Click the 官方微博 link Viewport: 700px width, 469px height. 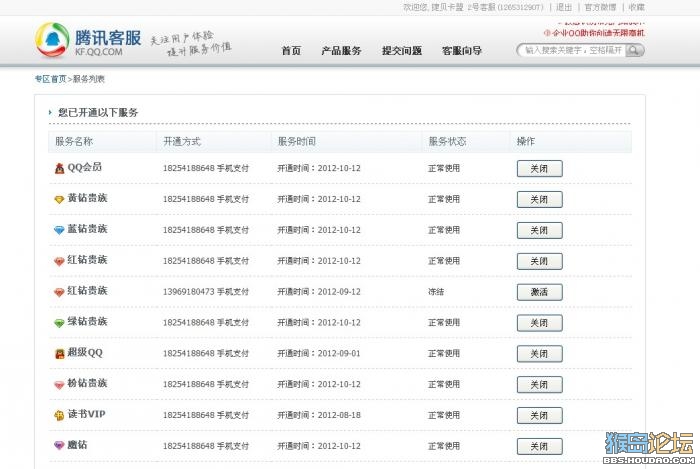600,7
